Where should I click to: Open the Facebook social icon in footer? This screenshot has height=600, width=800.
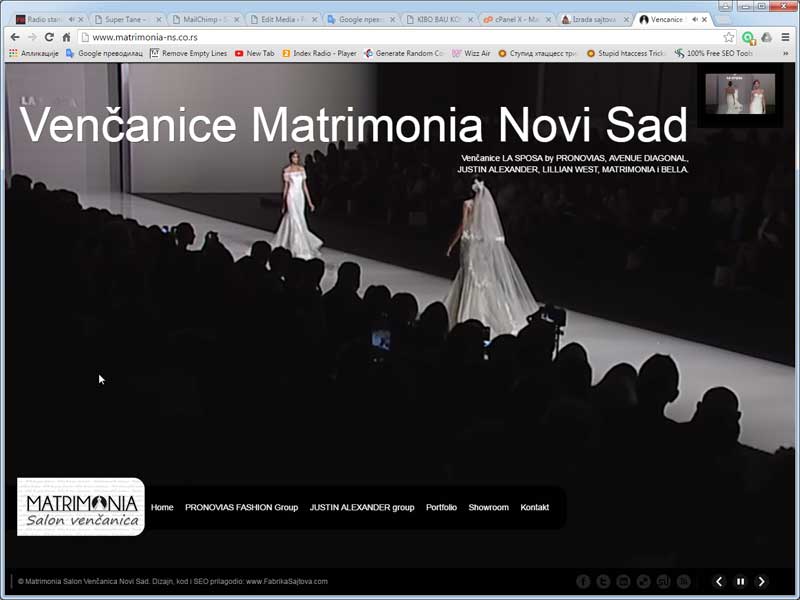[583, 581]
